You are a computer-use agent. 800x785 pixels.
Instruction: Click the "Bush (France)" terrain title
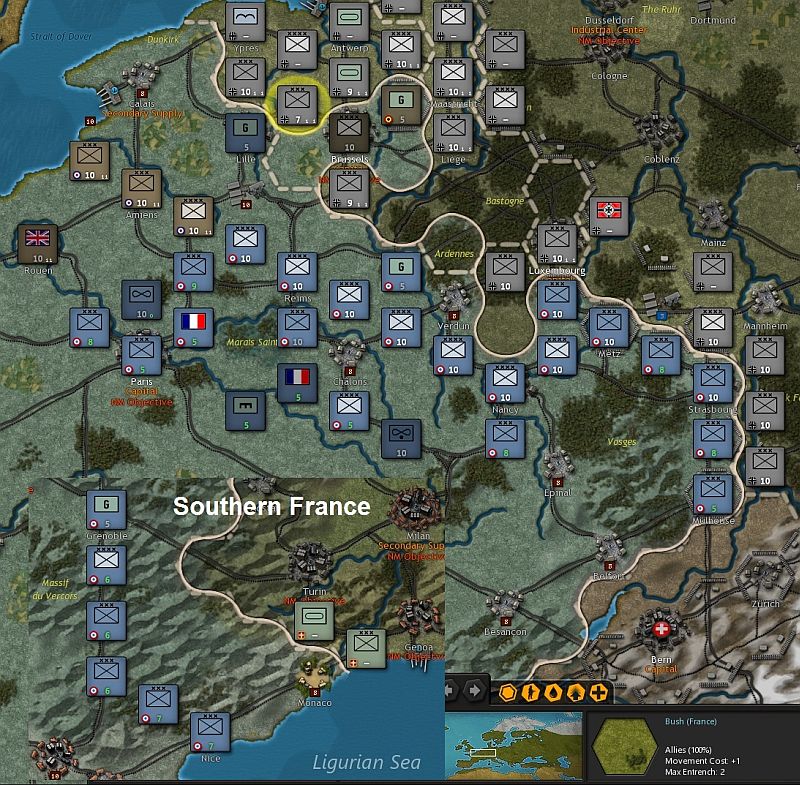click(x=690, y=721)
